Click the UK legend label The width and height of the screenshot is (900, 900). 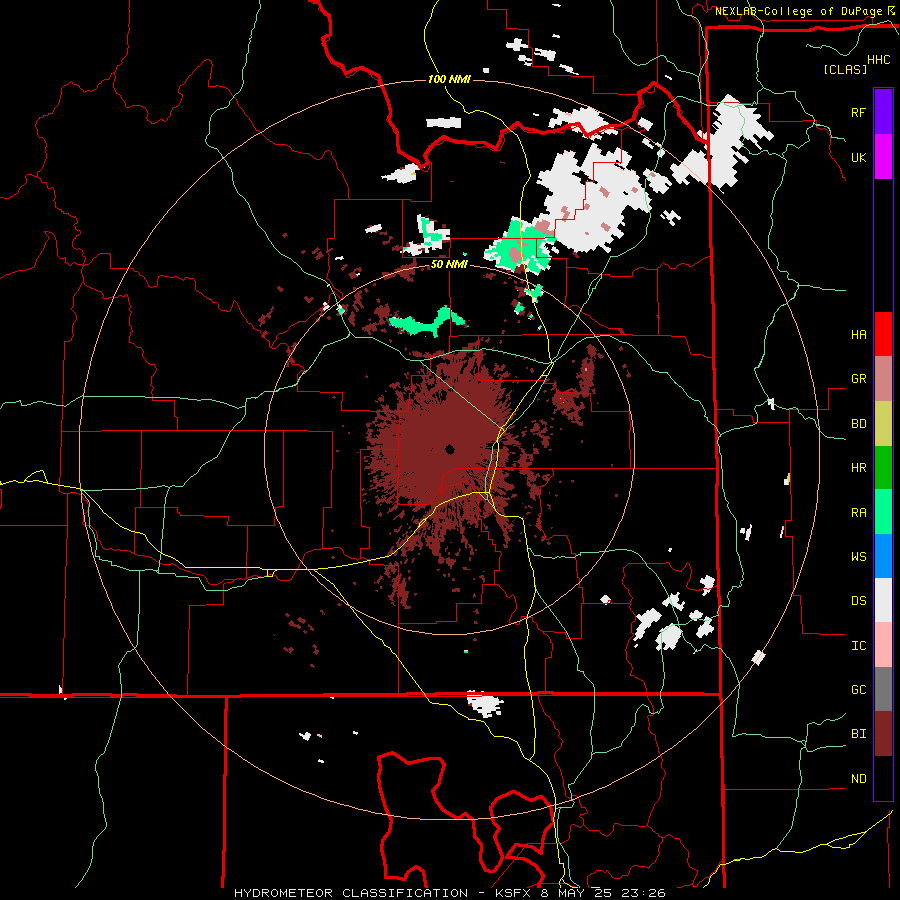pos(858,157)
